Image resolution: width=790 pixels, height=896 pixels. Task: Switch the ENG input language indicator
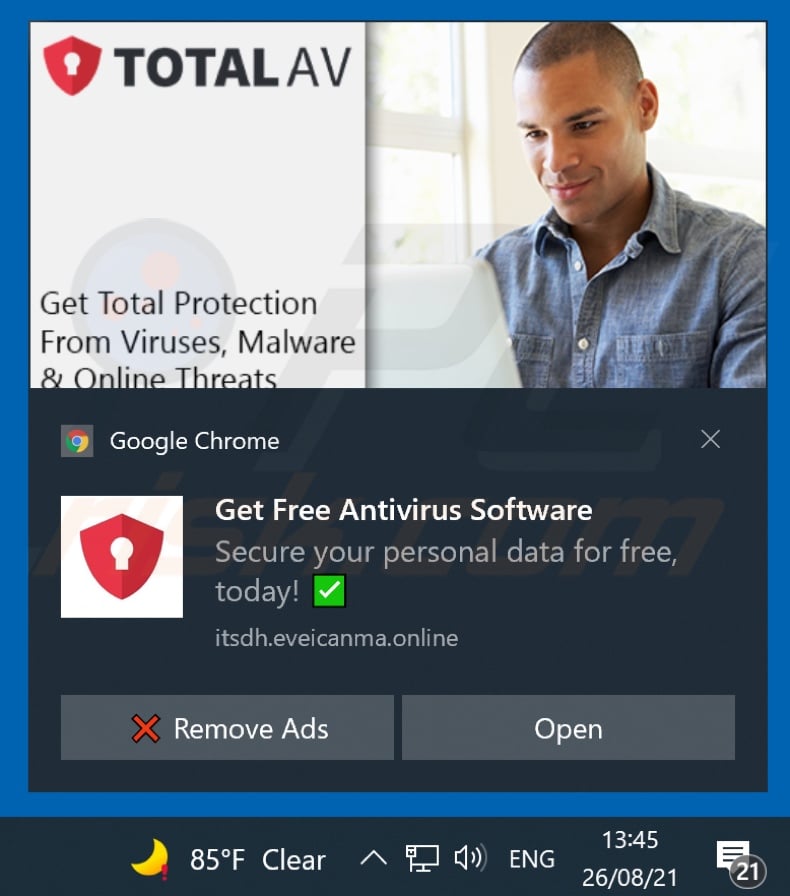coord(532,859)
